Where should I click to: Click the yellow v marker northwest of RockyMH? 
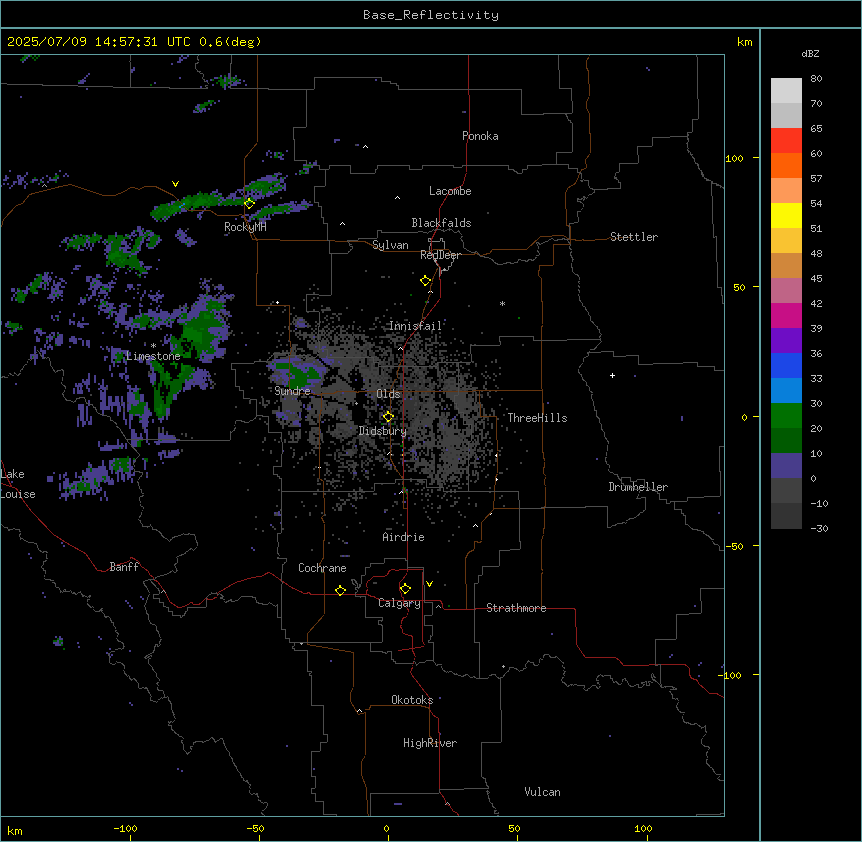[175, 184]
